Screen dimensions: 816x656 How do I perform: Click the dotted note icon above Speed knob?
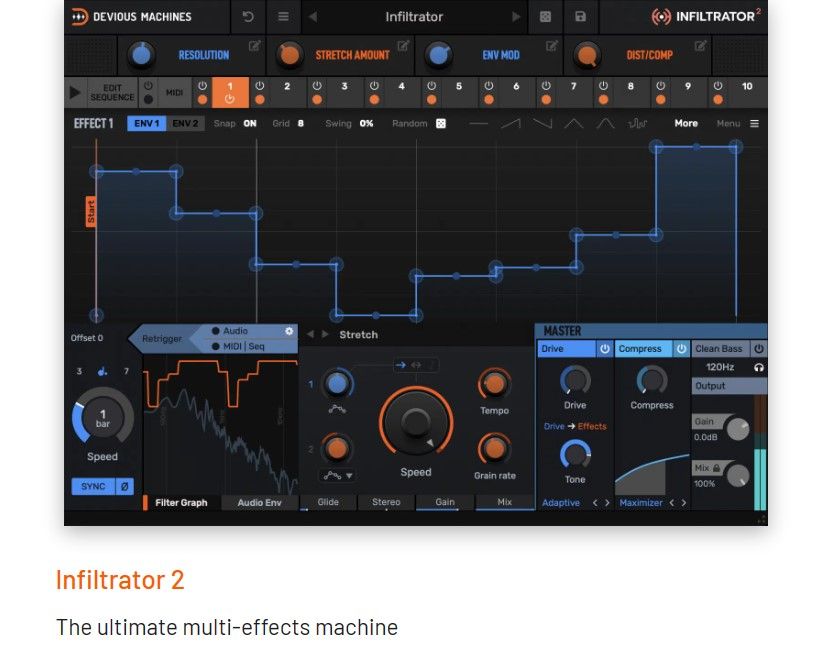pyautogui.click(x=103, y=371)
